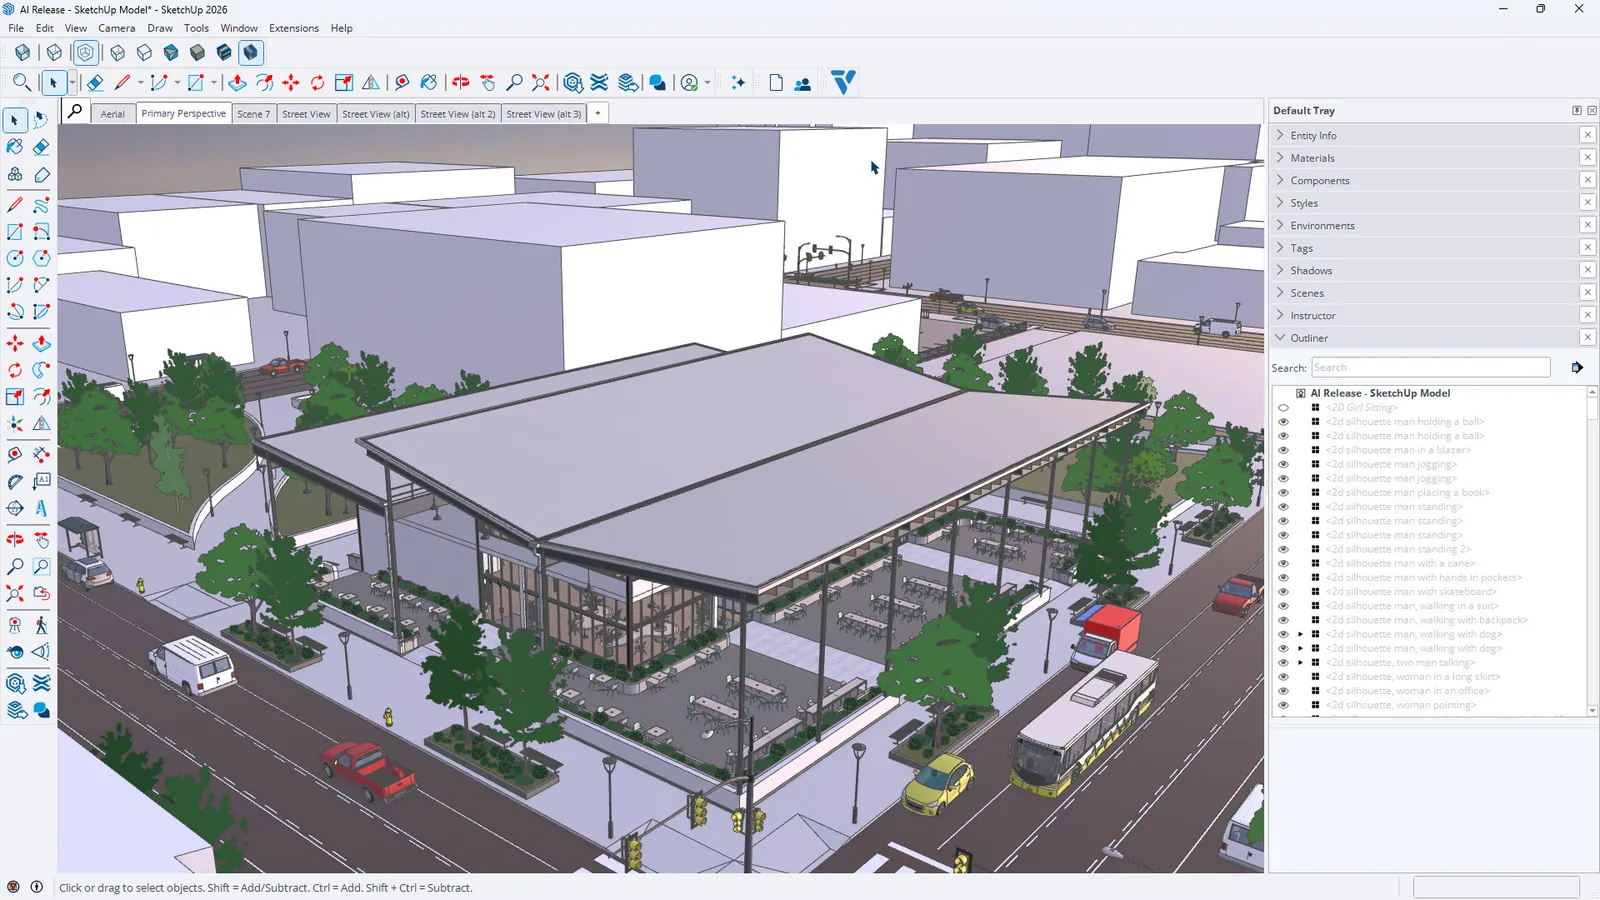Screen dimensions: 1600x900
Task: Open the Line tool dropdown arrow in the top toolbar
Action: (x=140, y=83)
